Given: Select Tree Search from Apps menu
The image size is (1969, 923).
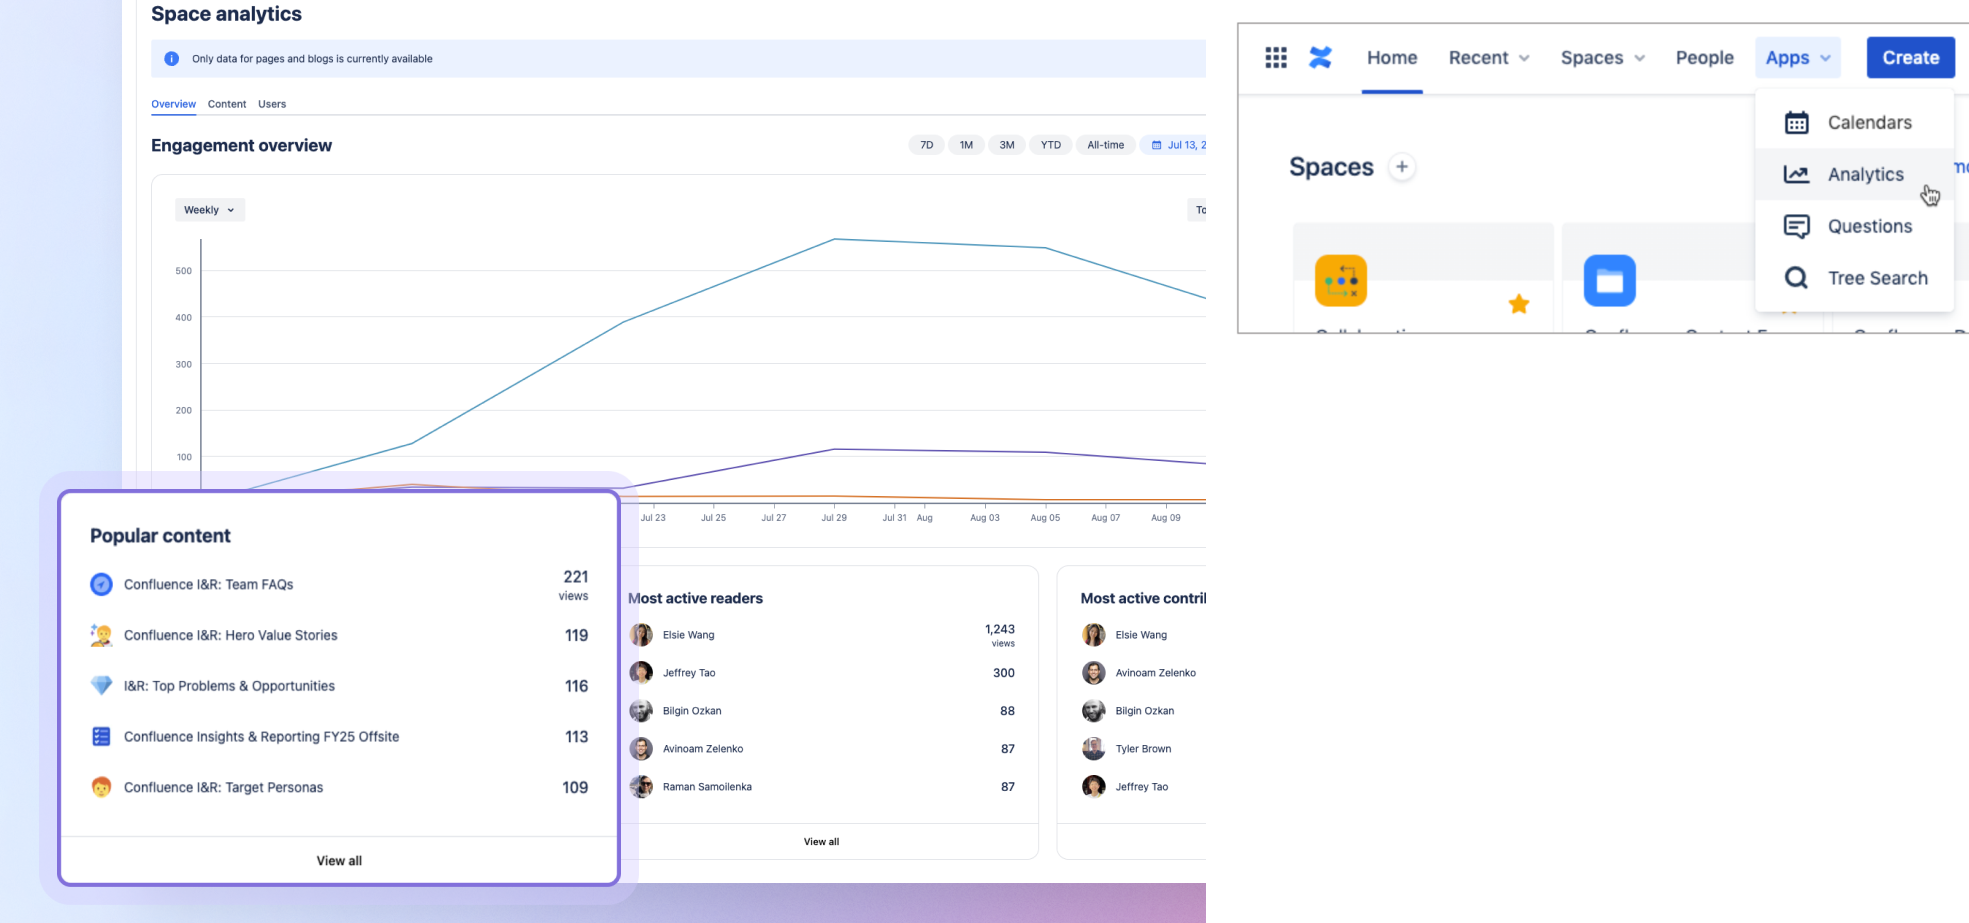Looking at the screenshot, I should click(1855, 278).
